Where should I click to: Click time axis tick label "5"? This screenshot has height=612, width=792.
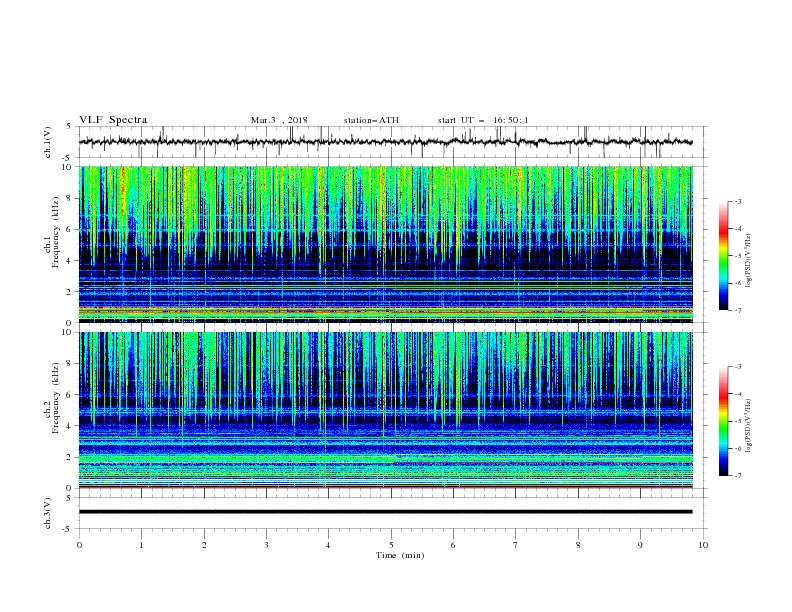391,545
